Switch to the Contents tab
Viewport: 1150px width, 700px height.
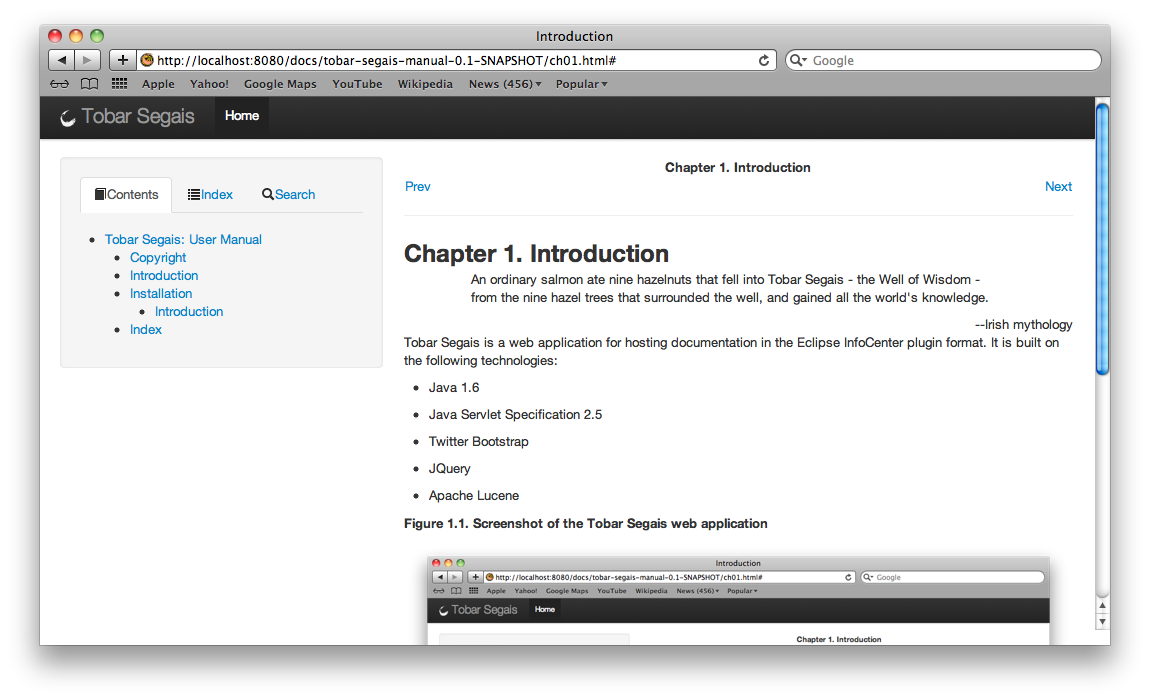coord(126,194)
